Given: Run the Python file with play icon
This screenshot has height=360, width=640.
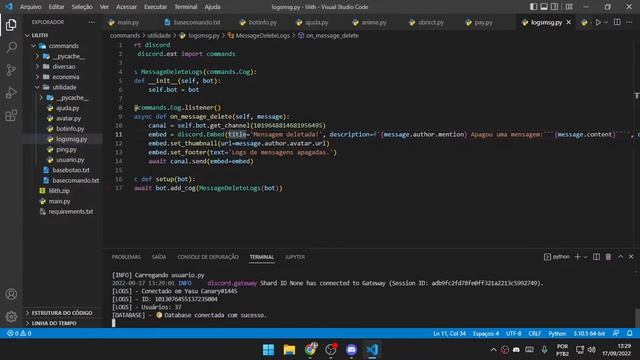Looking at the screenshot, I should tap(598, 22).
